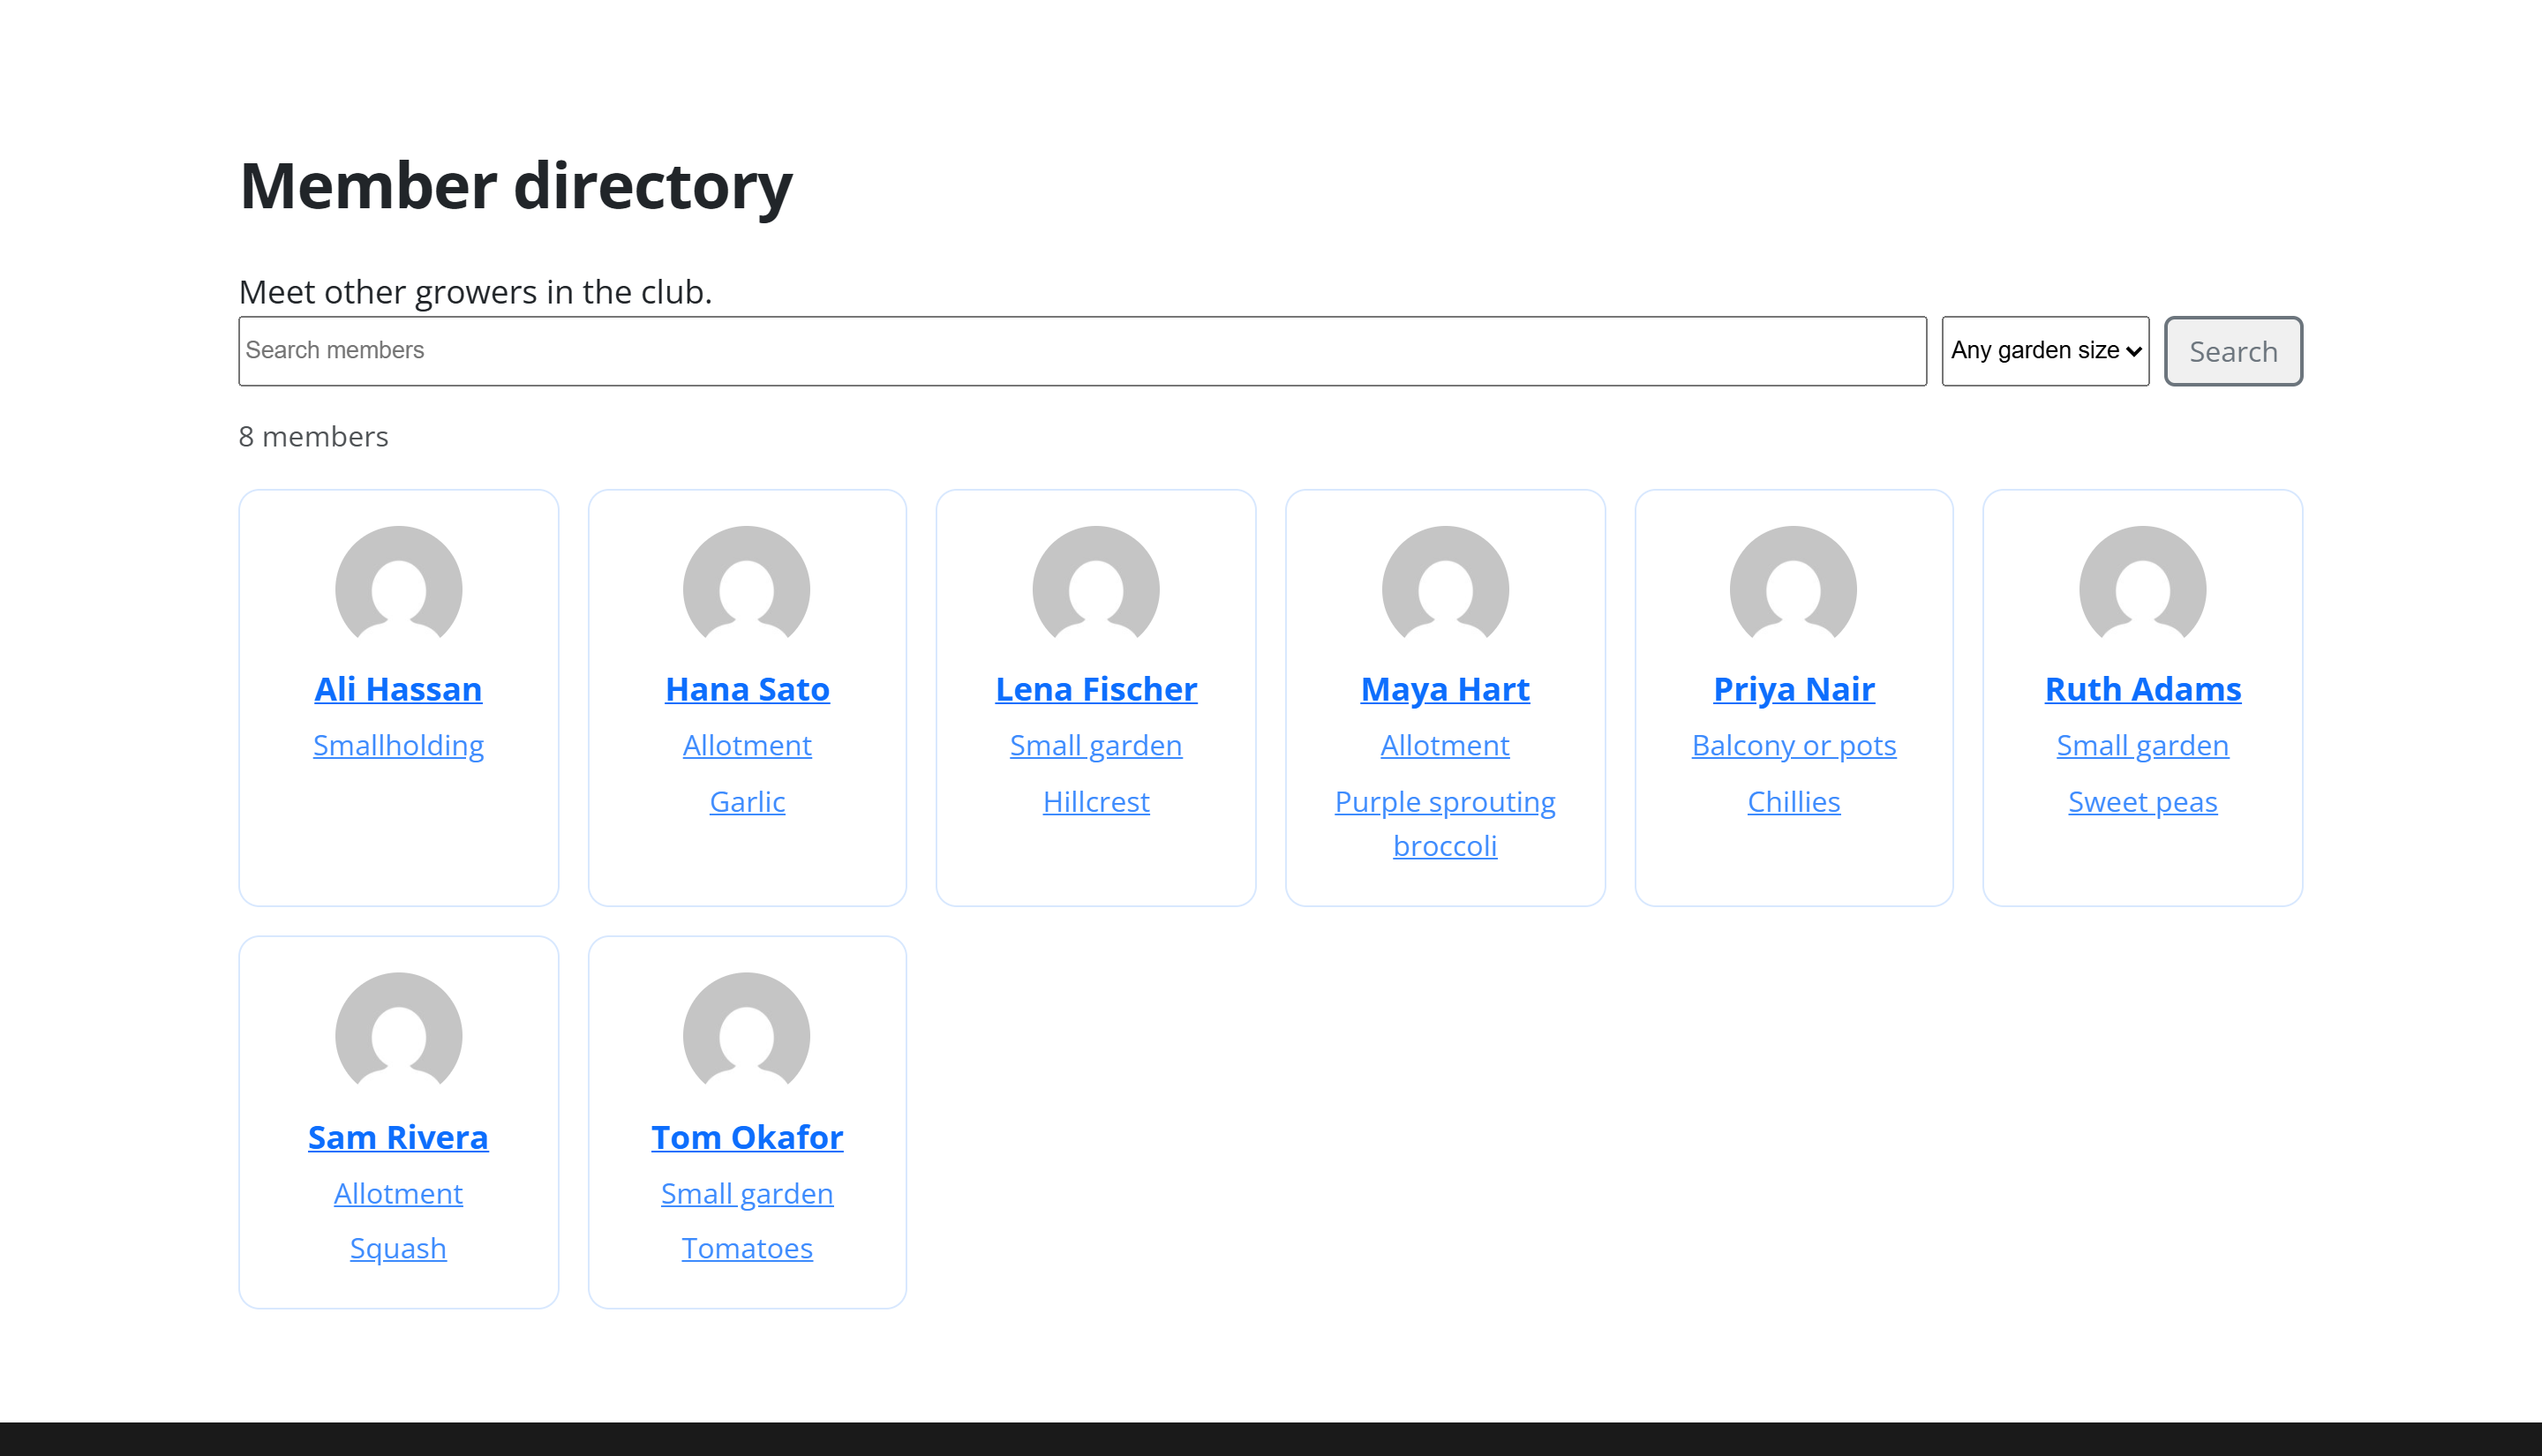Click the Smallholding link under Ali Hassan
This screenshot has height=1456, width=2542.
(x=398, y=745)
